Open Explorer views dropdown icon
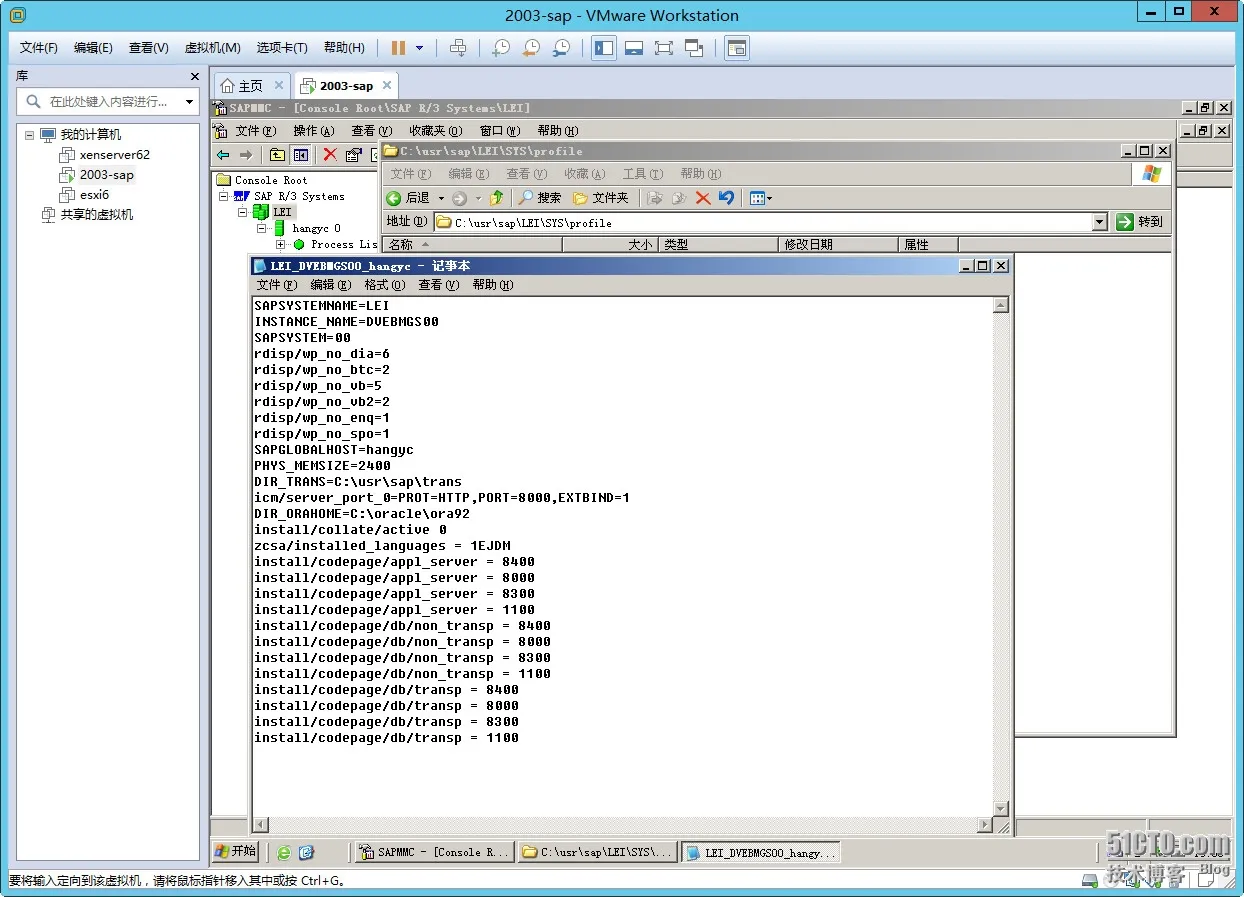The image size is (1244, 897). 760,198
